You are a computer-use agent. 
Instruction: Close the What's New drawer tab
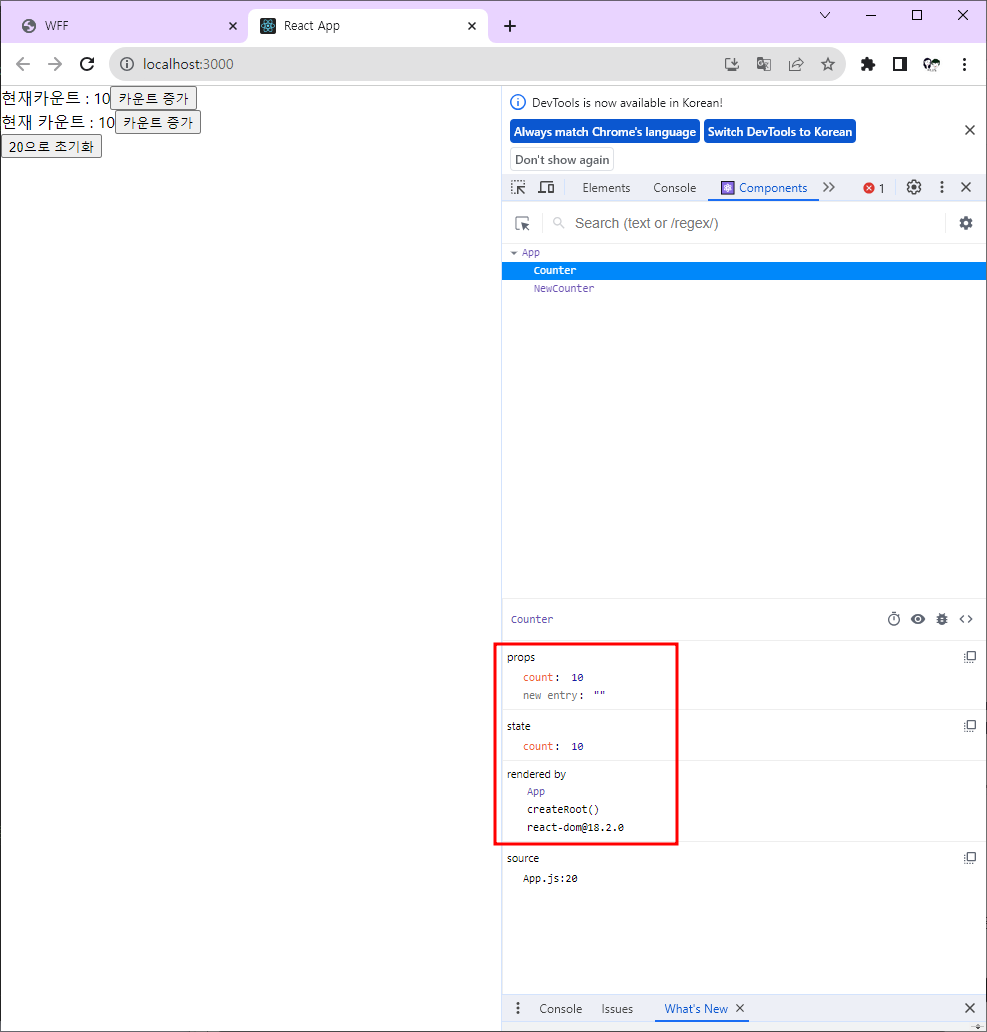click(740, 1008)
